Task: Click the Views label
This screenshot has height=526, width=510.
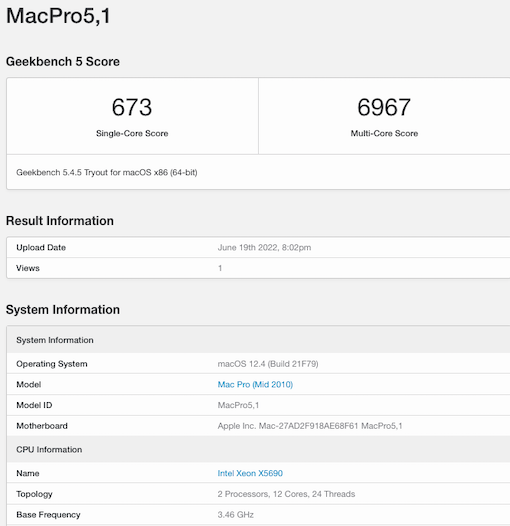Action: click(28, 268)
